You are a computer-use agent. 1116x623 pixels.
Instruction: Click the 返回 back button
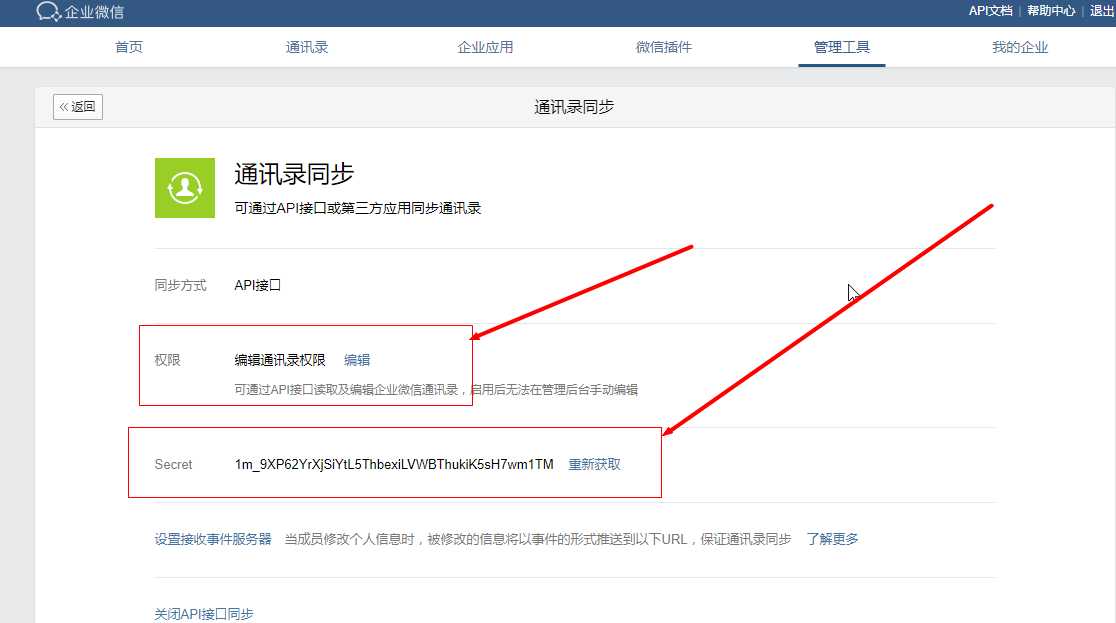click(78, 107)
